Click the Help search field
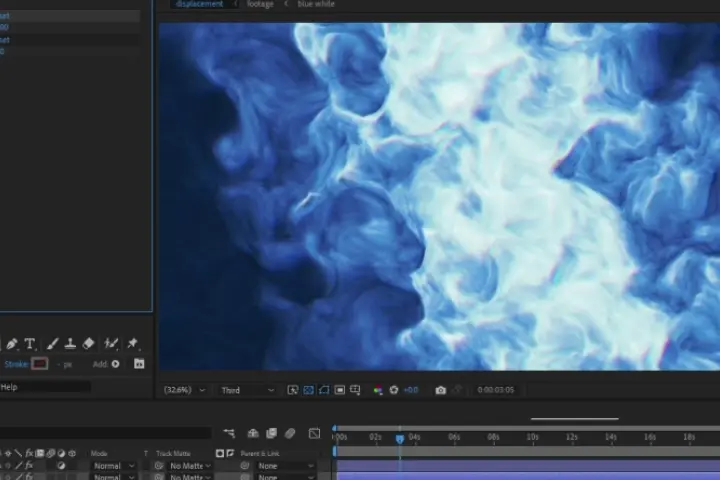720x480 pixels. point(45,387)
